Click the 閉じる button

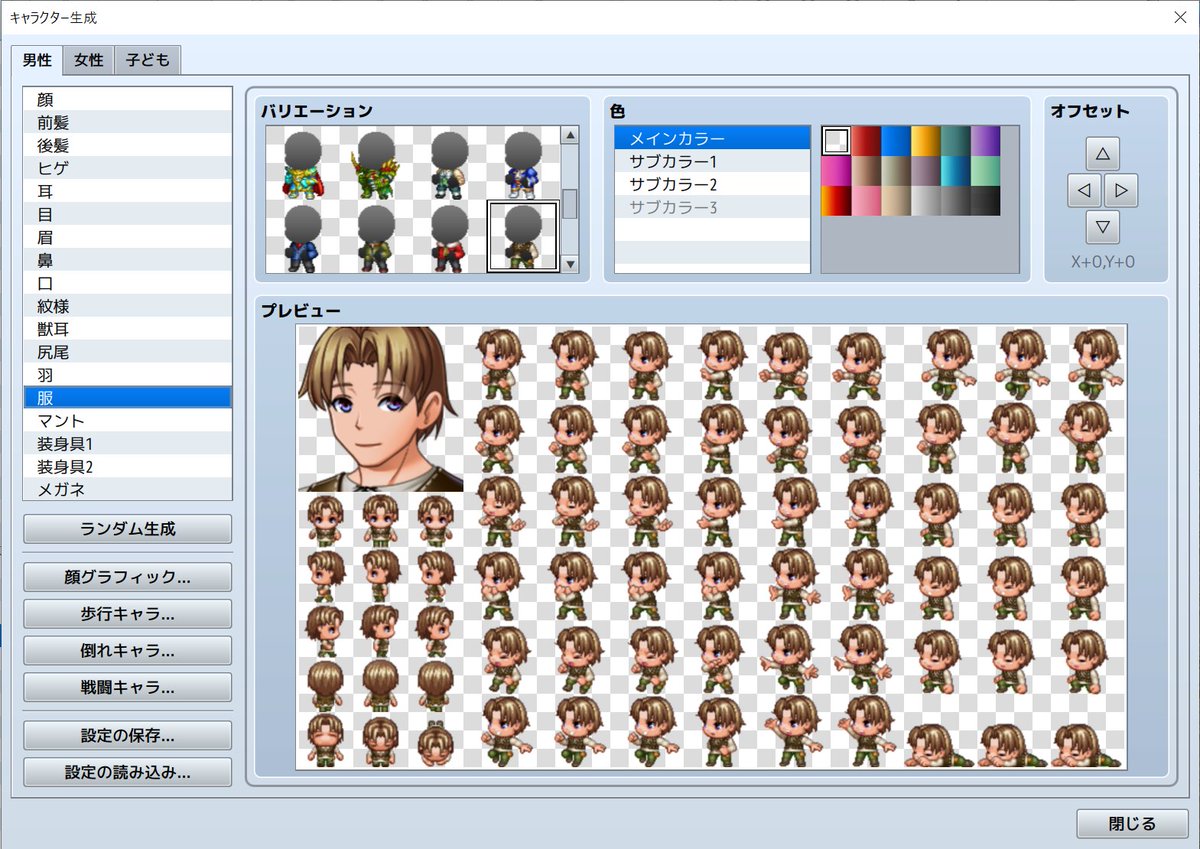pyautogui.click(x=1133, y=824)
